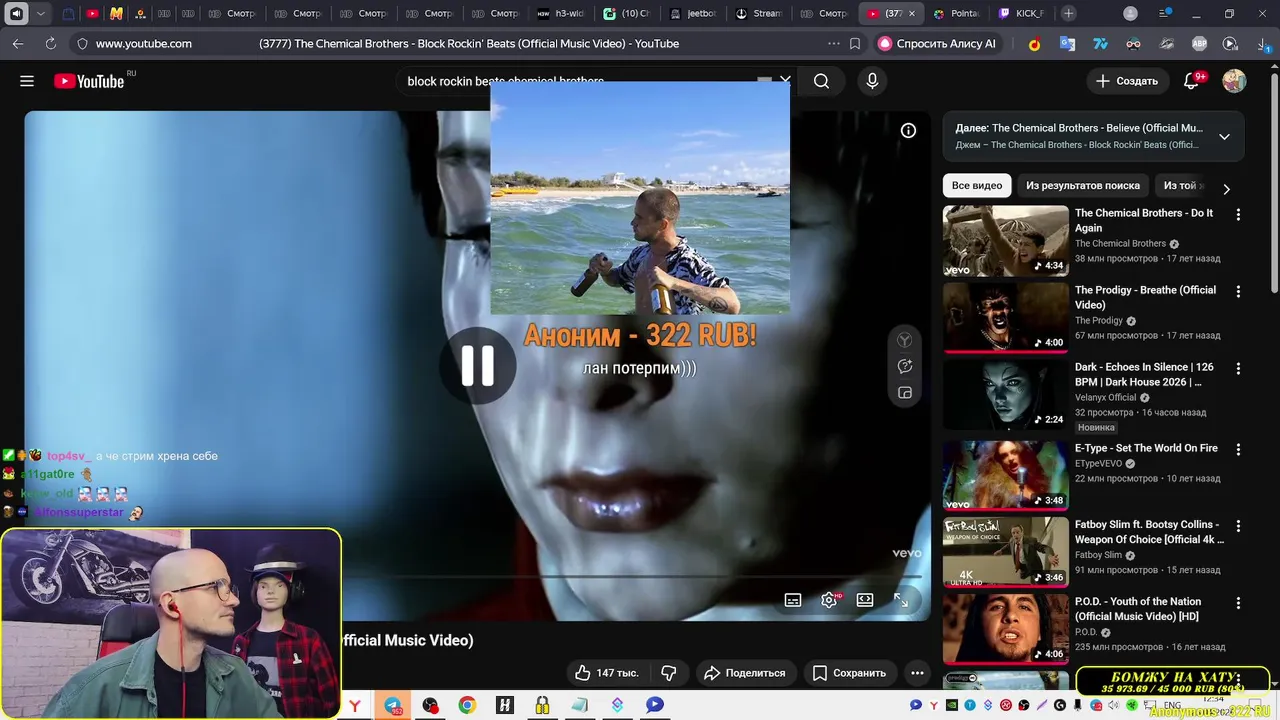Open Google Chrome from the taskbar
This screenshot has height=720, width=1280.
[467, 705]
